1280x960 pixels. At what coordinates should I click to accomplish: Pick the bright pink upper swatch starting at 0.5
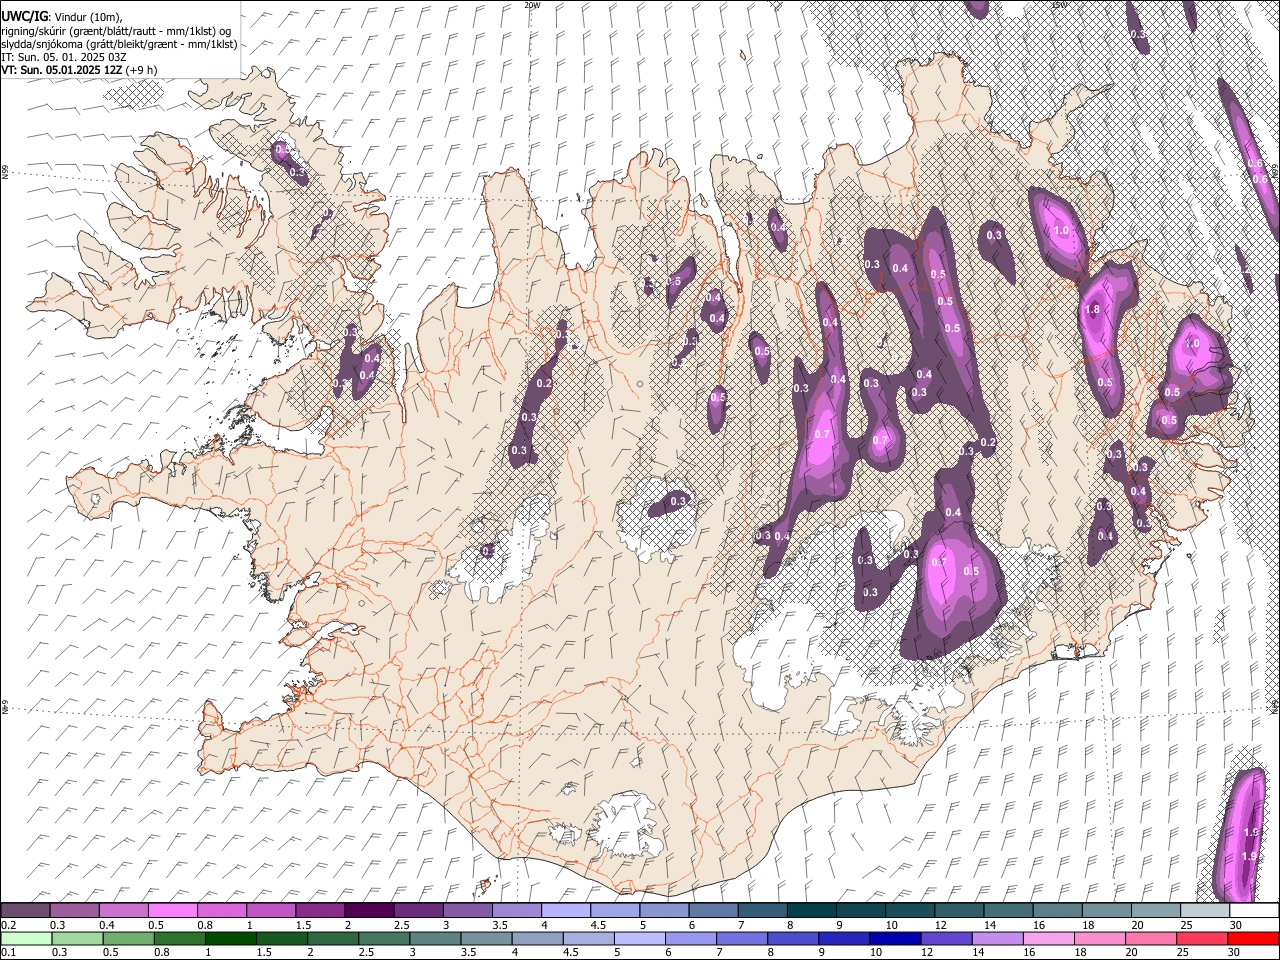point(172,911)
